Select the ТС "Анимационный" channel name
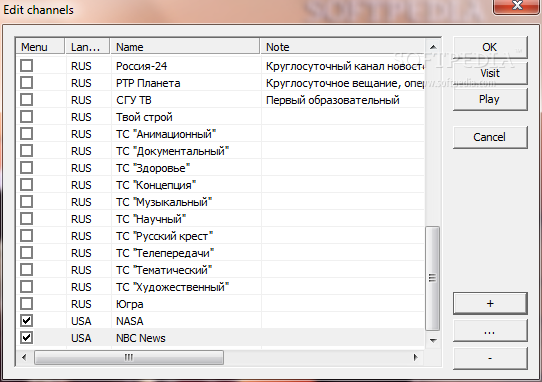542x382 pixels. pos(166,134)
